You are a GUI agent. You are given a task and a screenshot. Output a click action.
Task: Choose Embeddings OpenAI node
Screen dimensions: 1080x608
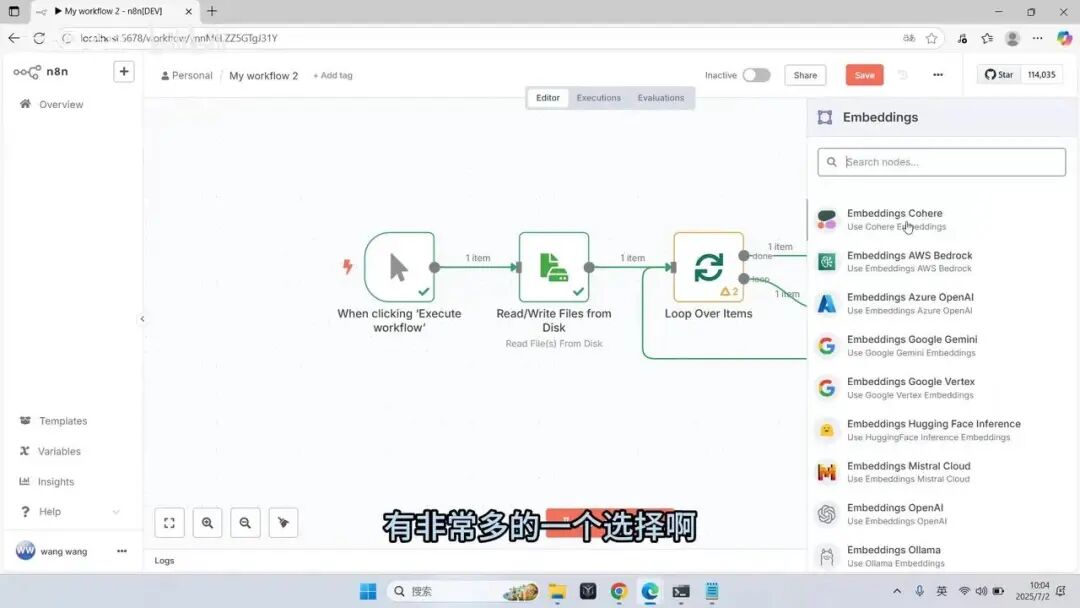click(942, 514)
